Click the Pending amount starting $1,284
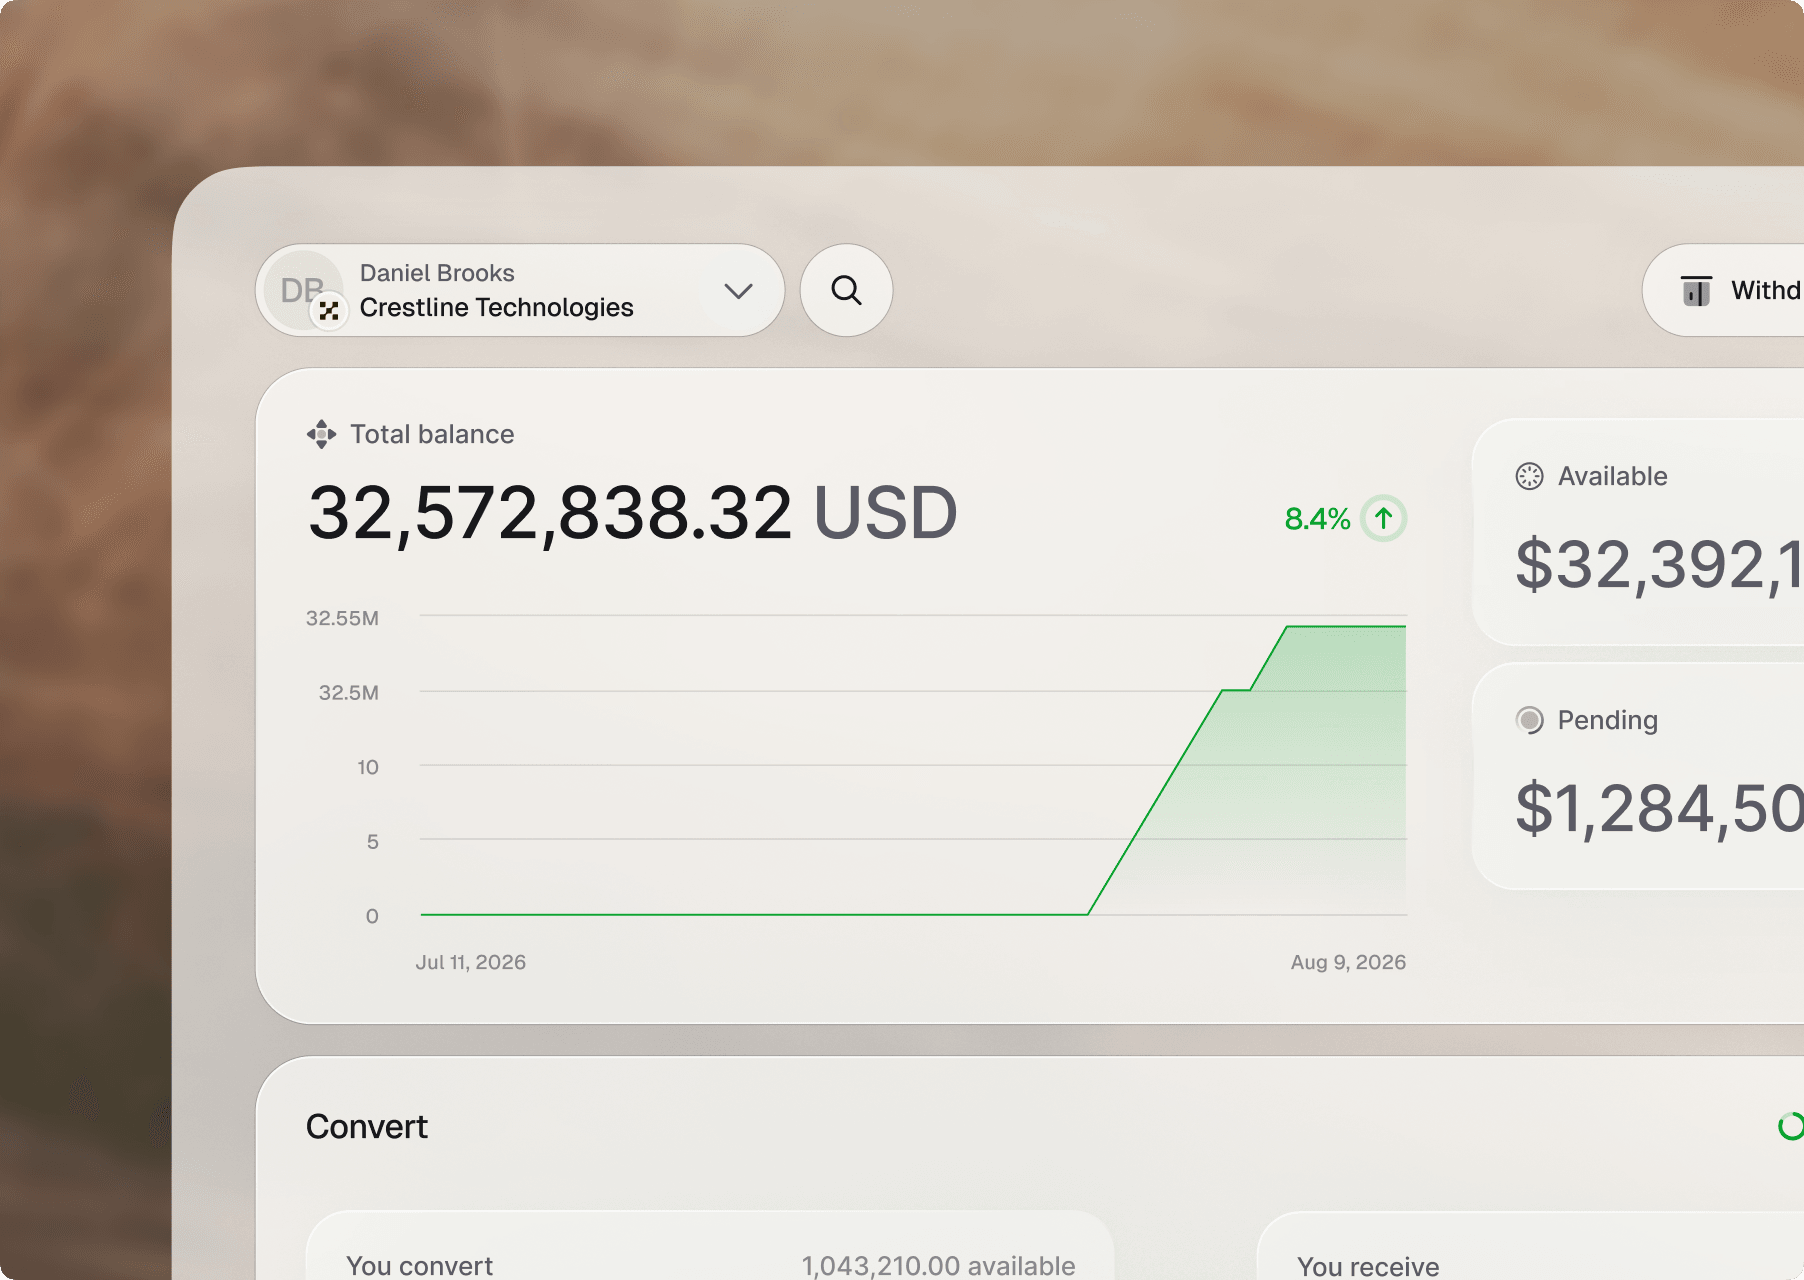1804x1280 pixels. point(1659,809)
